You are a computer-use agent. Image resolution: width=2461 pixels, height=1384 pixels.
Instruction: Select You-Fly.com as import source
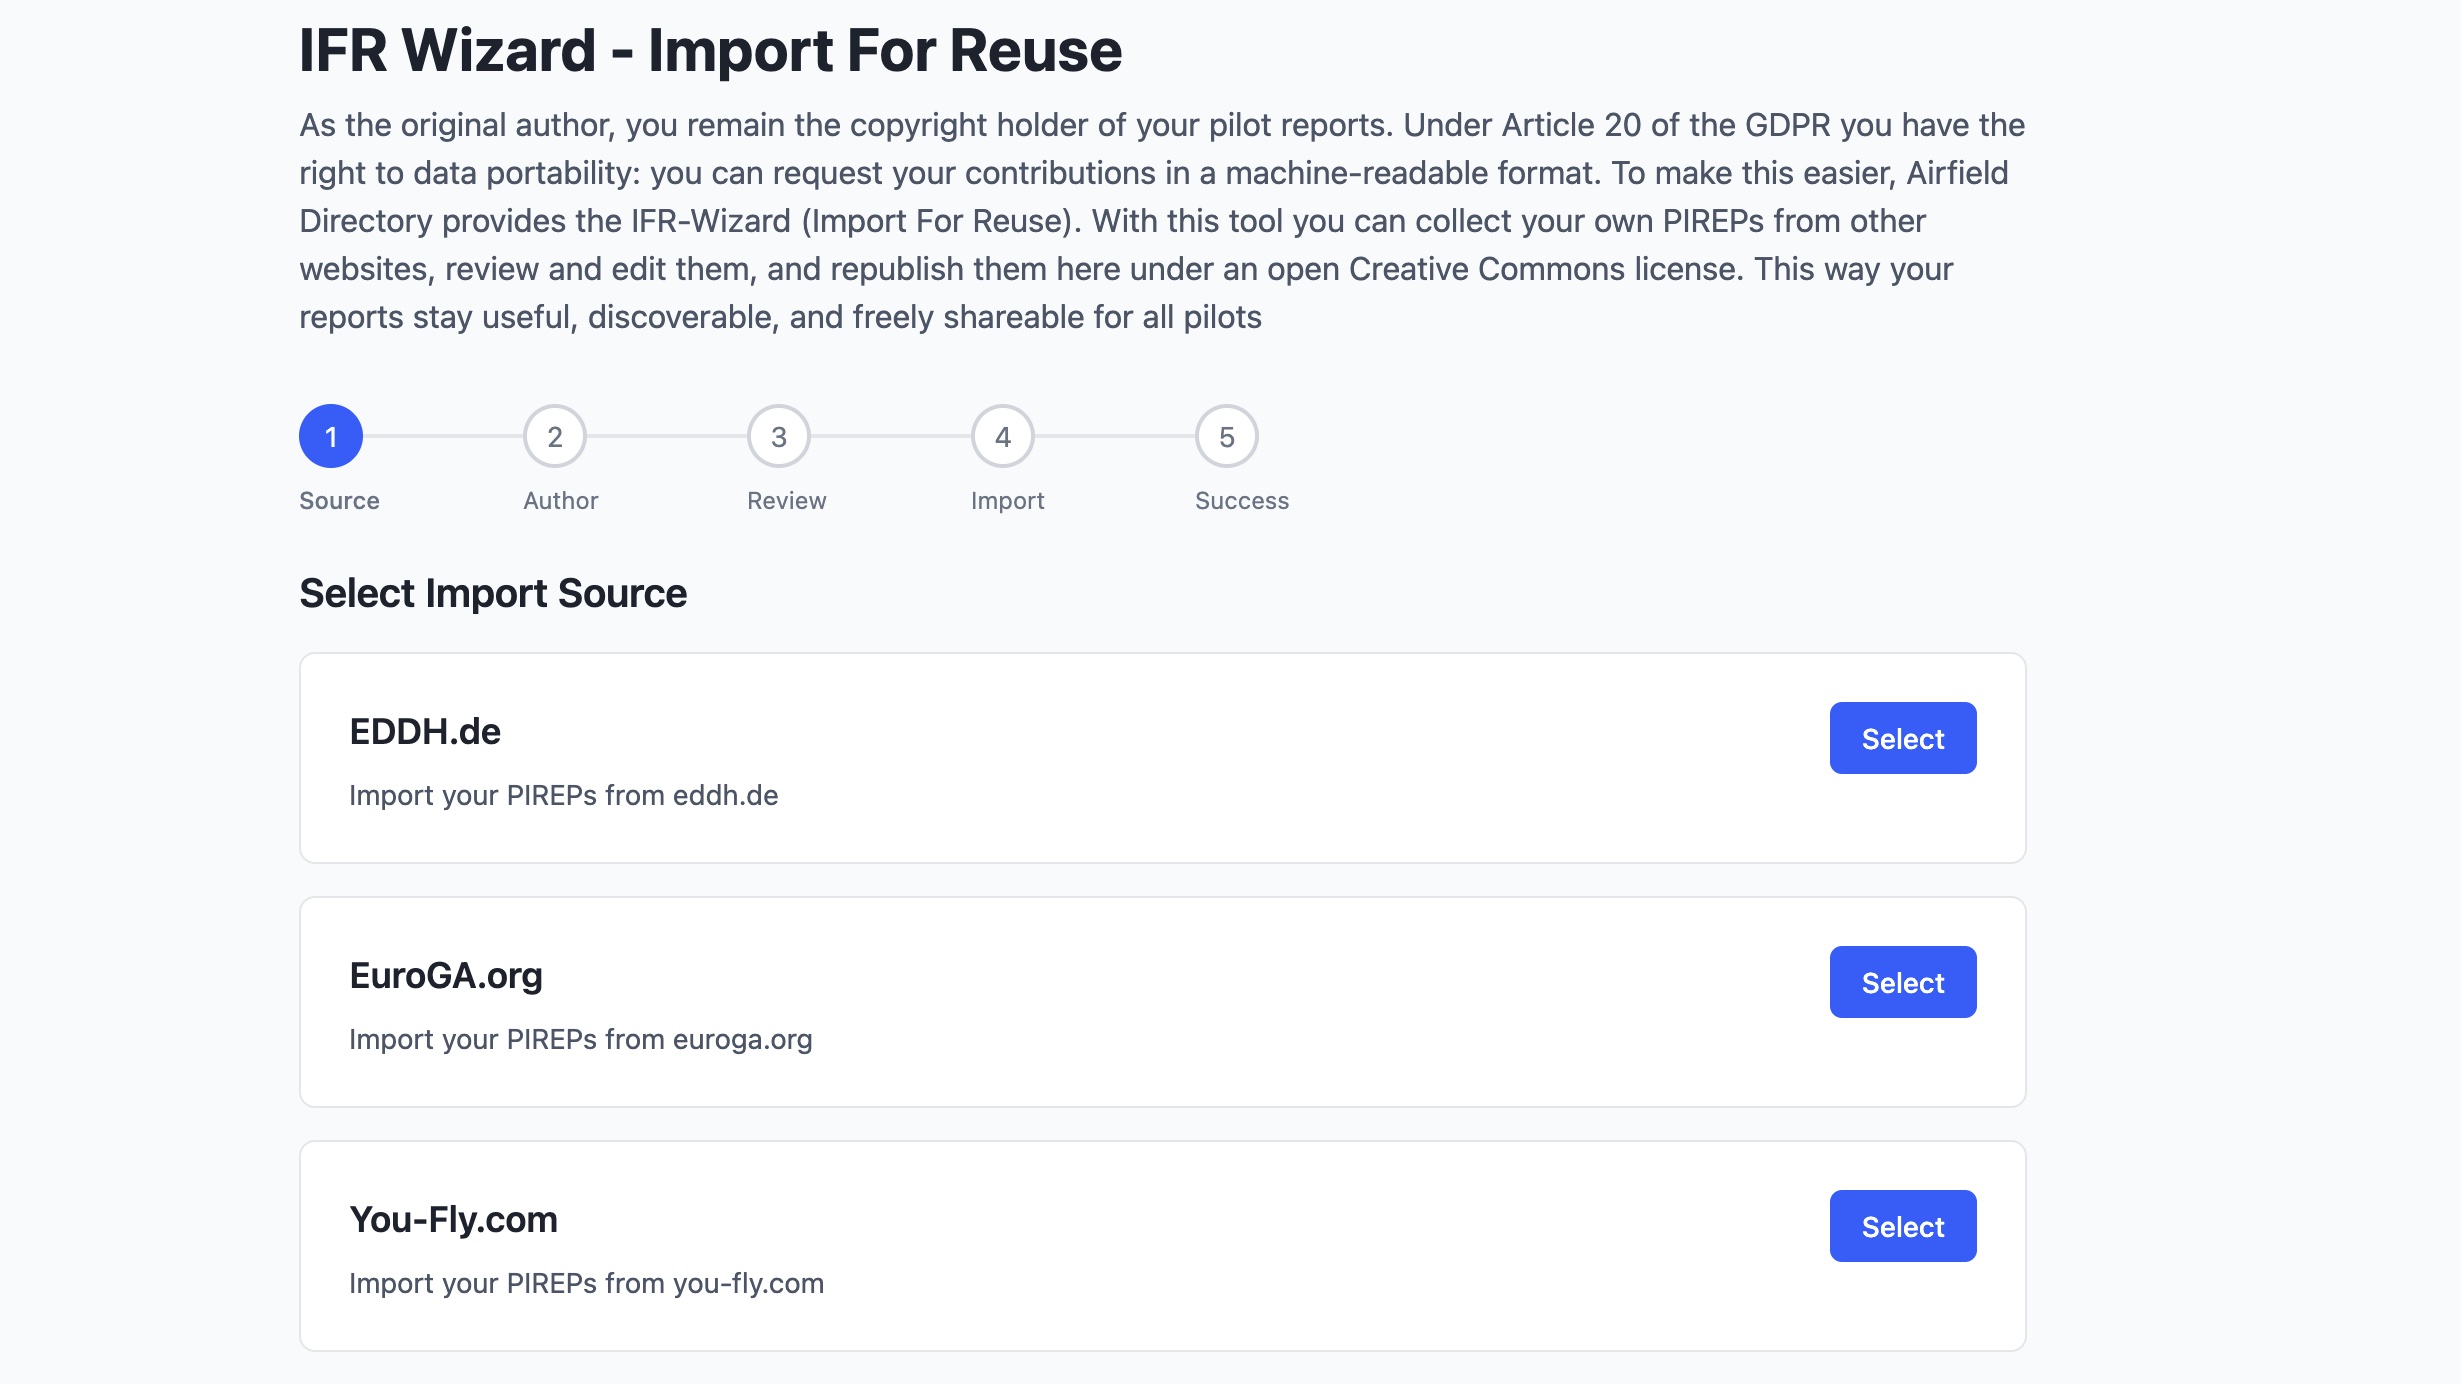pyautogui.click(x=1902, y=1226)
